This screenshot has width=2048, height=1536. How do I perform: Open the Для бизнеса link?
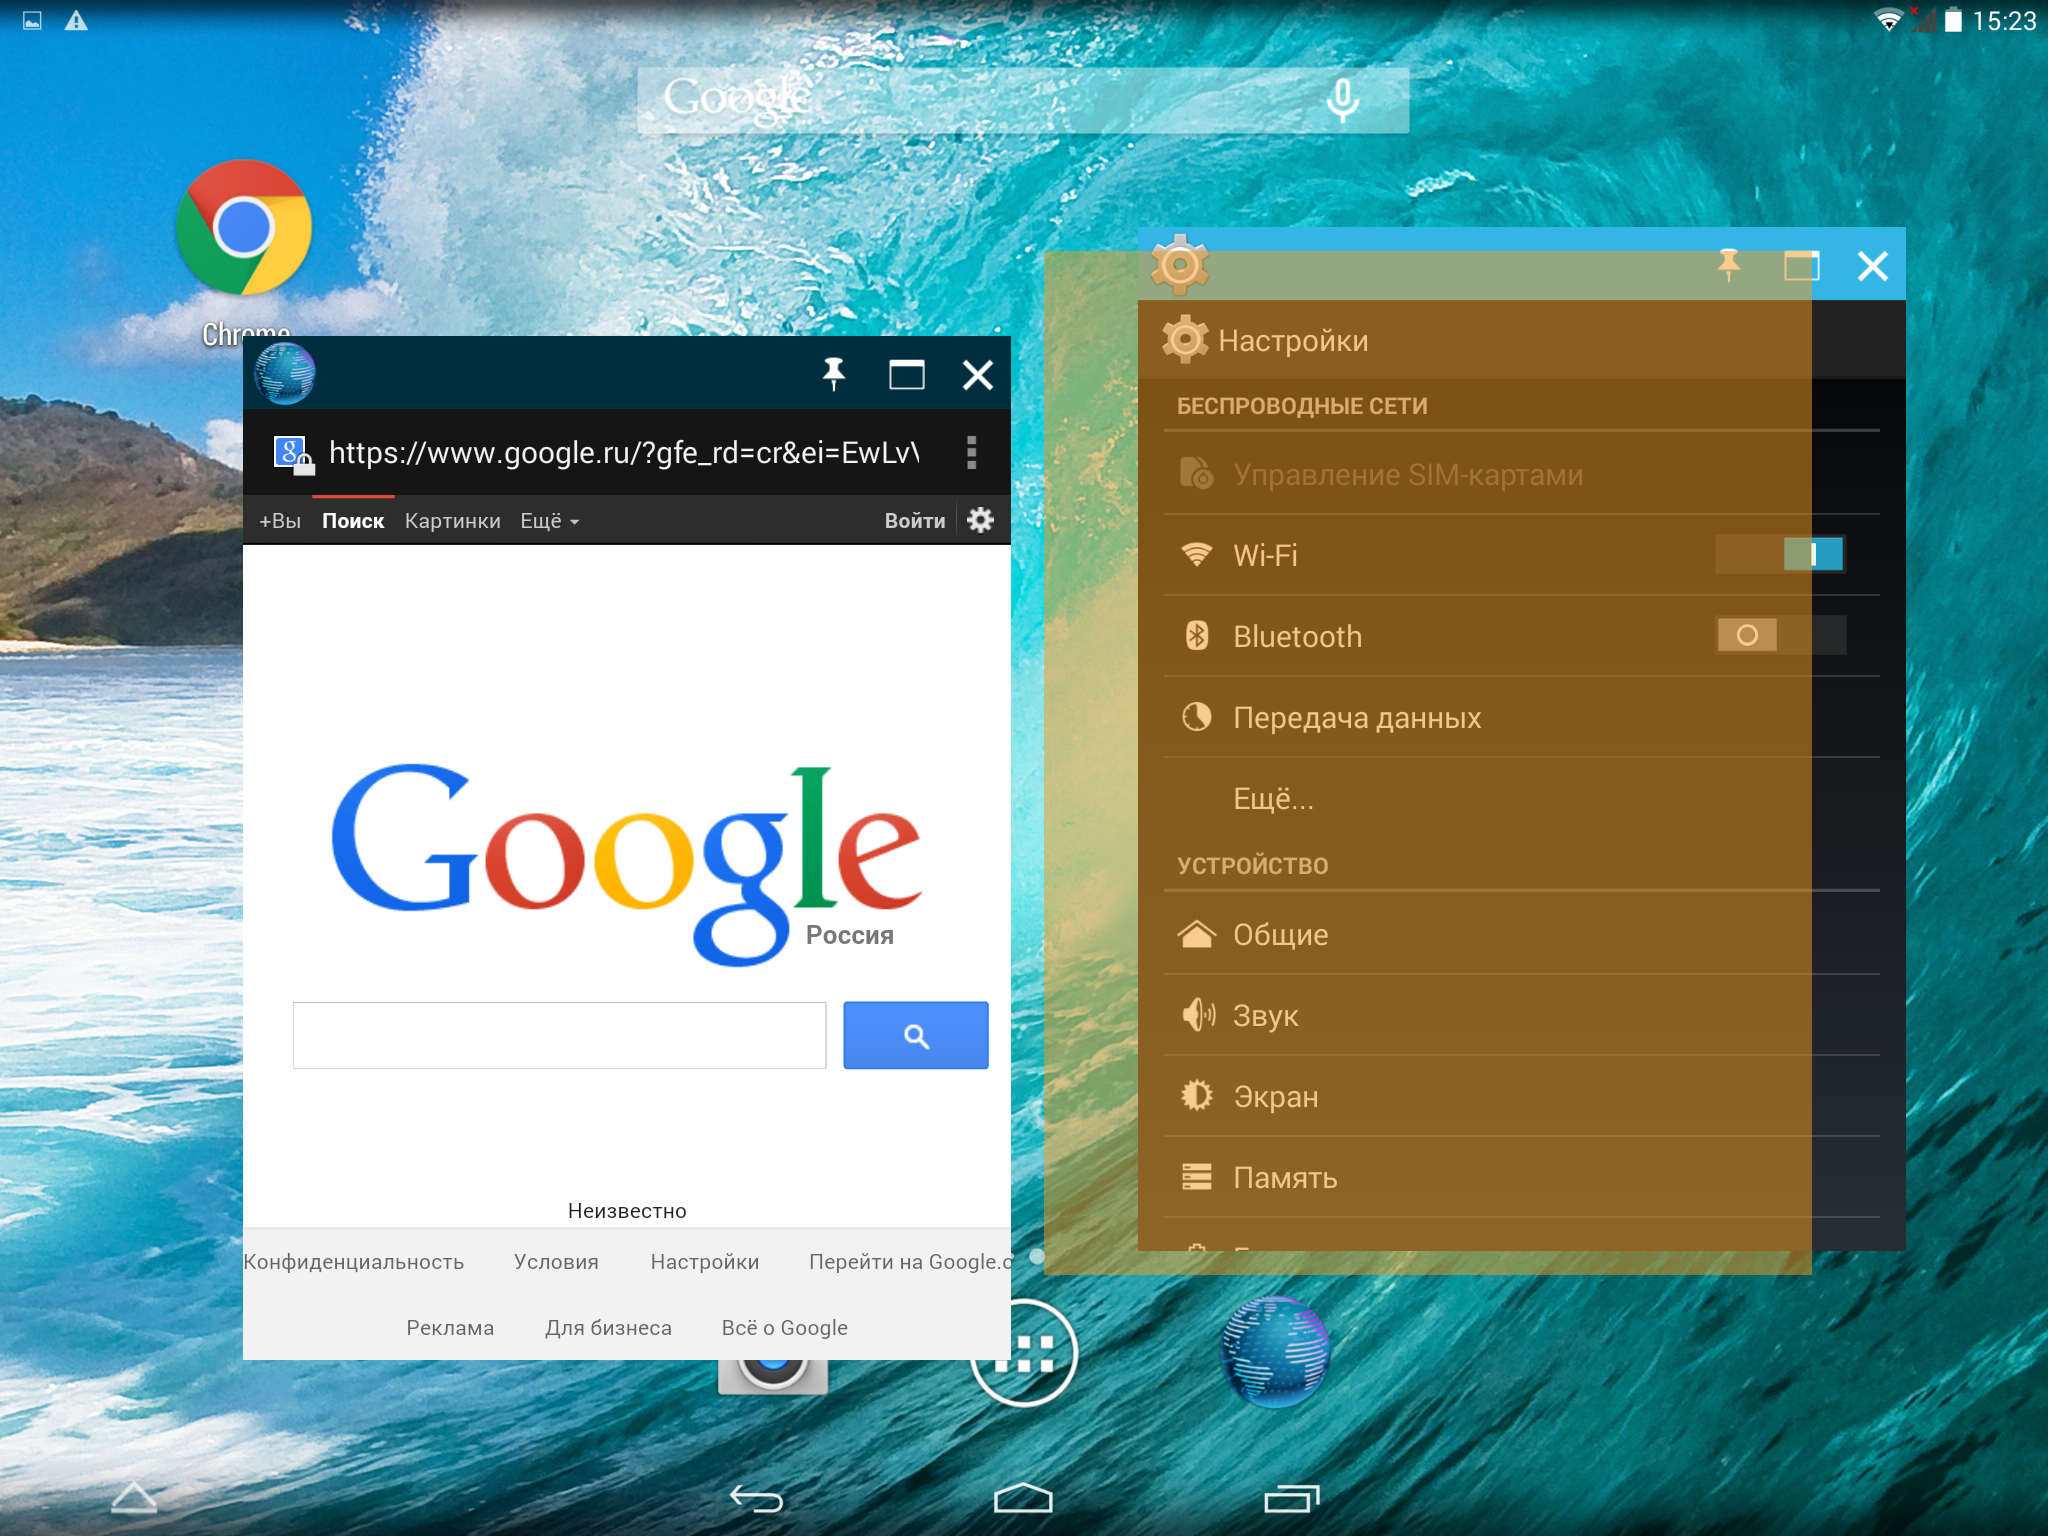(608, 1328)
